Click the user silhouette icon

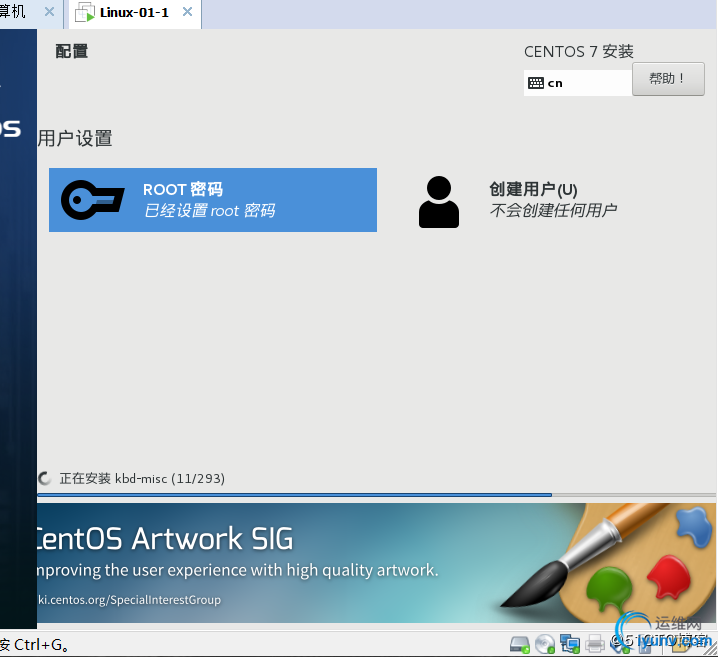[x=439, y=202]
